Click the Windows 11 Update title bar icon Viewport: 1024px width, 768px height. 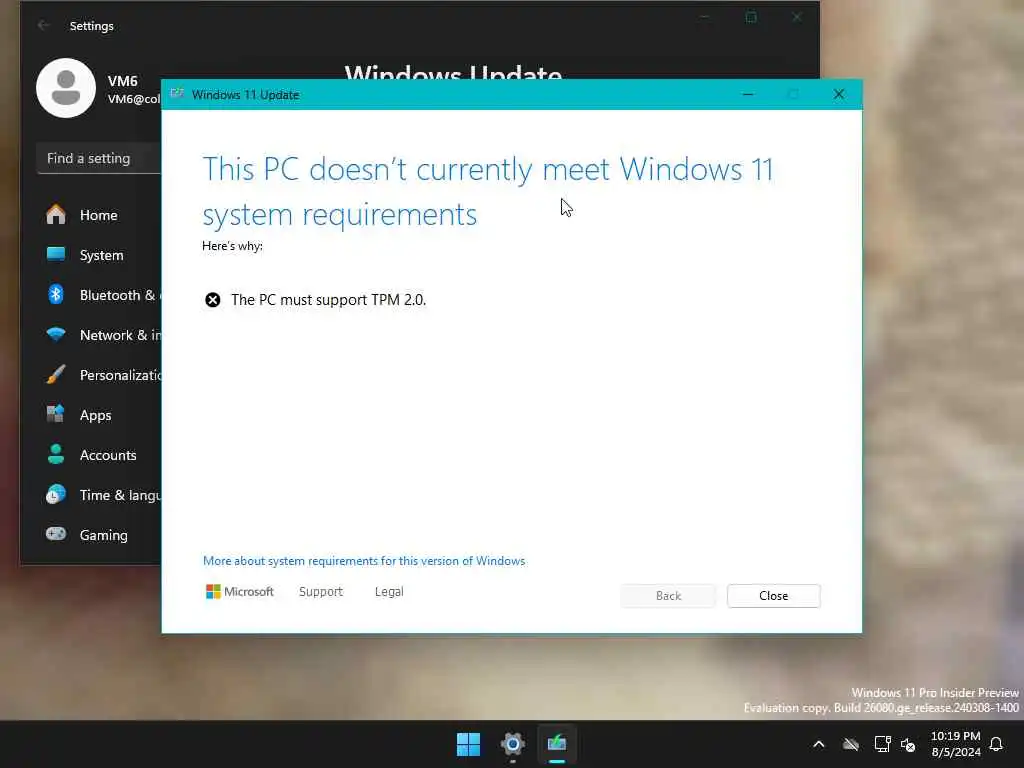(176, 94)
